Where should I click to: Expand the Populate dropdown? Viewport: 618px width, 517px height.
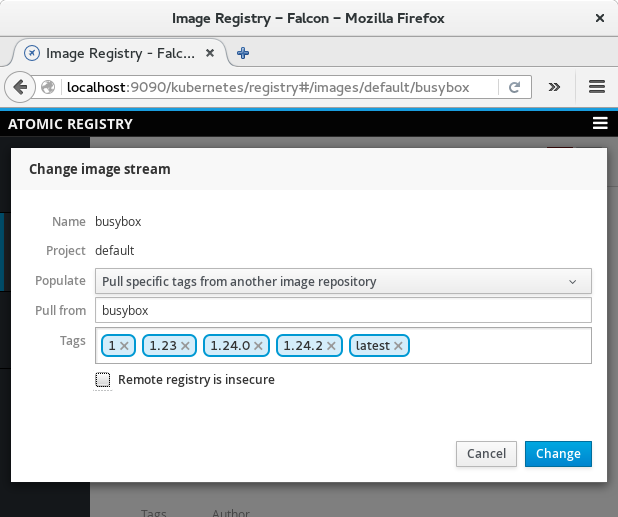pyautogui.click(x=343, y=281)
